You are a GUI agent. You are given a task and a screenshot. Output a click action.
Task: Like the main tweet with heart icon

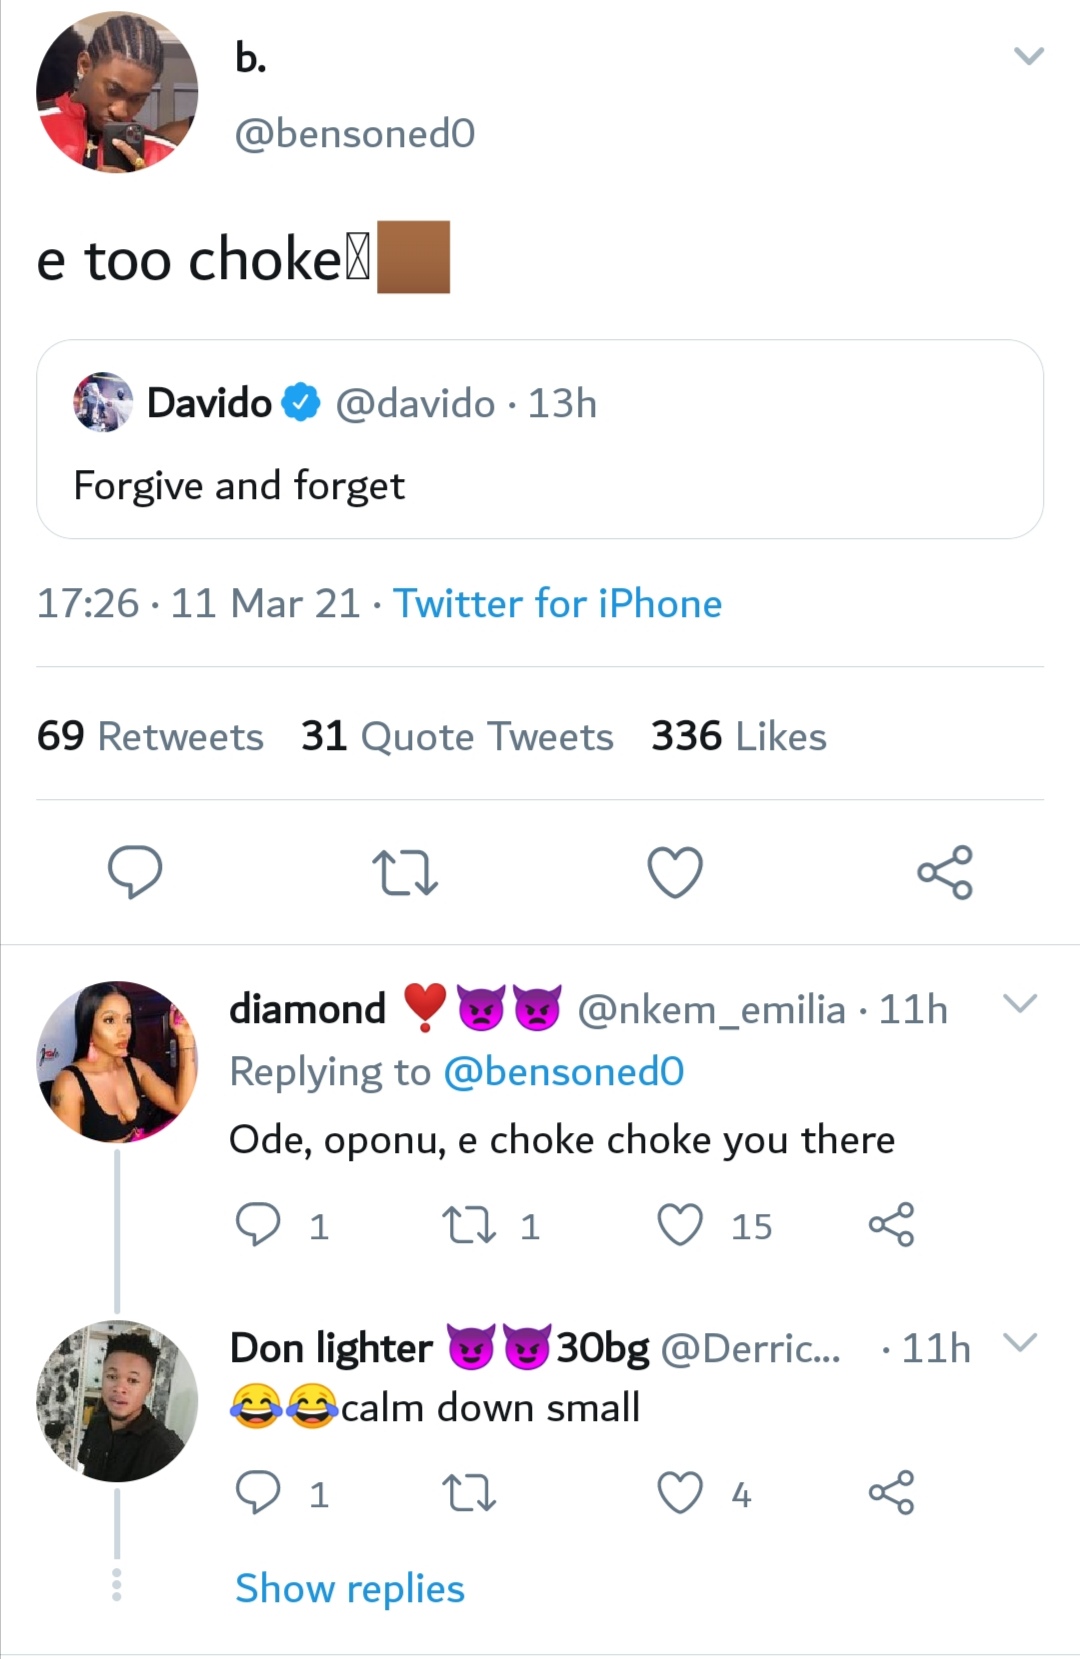pyautogui.click(x=675, y=872)
